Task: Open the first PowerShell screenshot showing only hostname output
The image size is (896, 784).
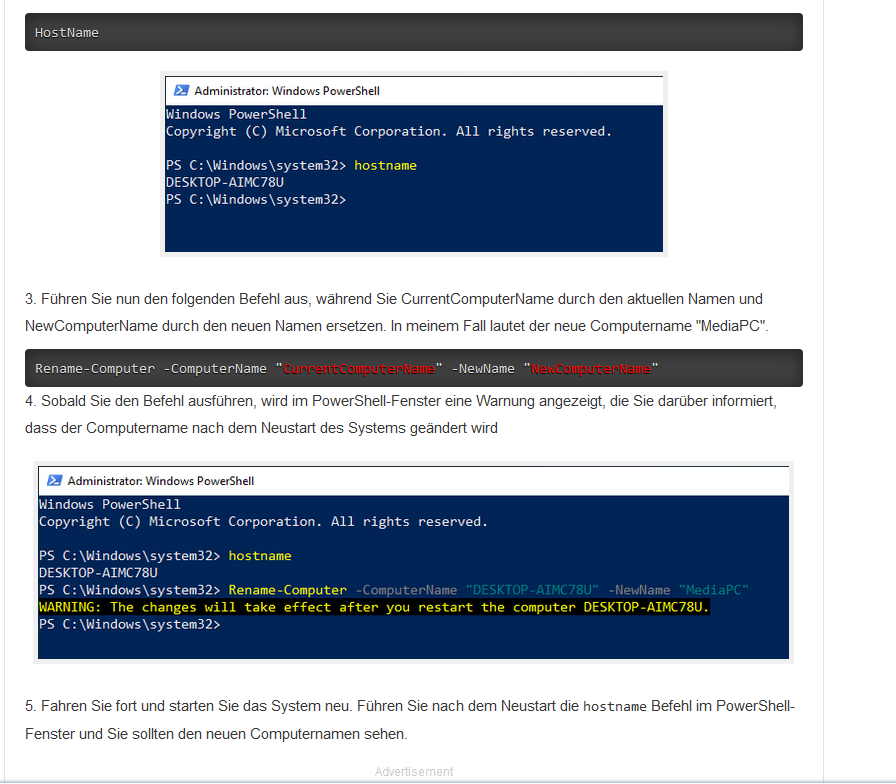Action: [x=414, y=164]
